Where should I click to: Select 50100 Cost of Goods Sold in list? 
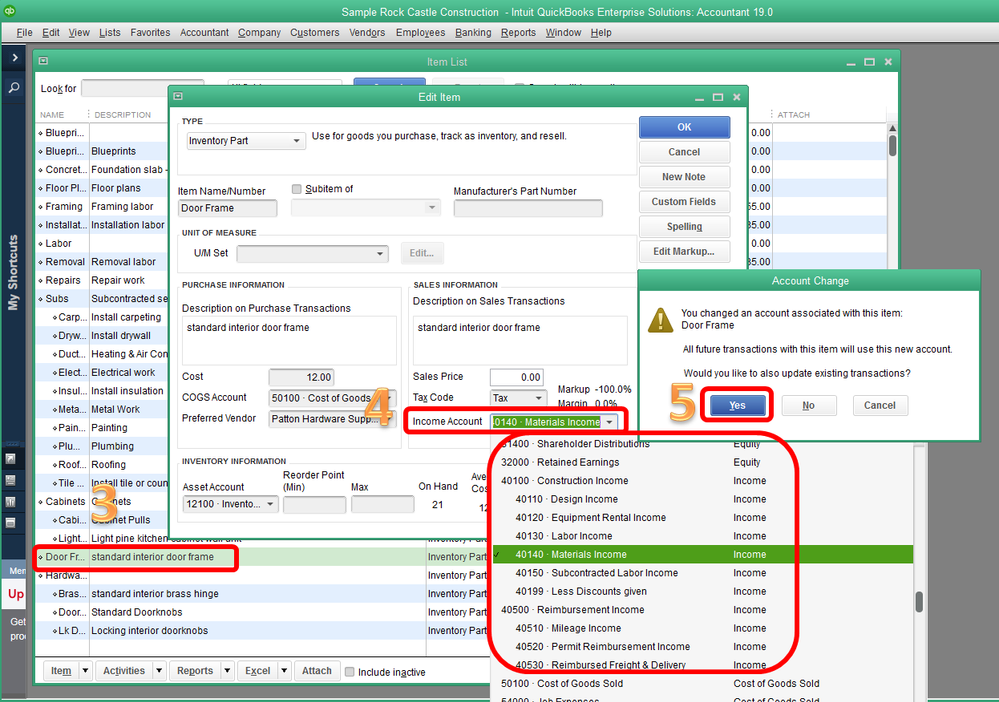tap(701, 684)
